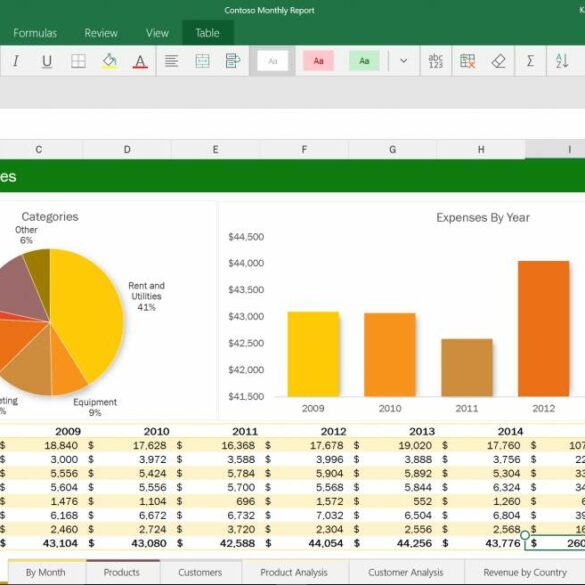Expand the cell styles gallery
Viewport: 585px width, 585px height.
pyautogui.click(x=403, y=61)
